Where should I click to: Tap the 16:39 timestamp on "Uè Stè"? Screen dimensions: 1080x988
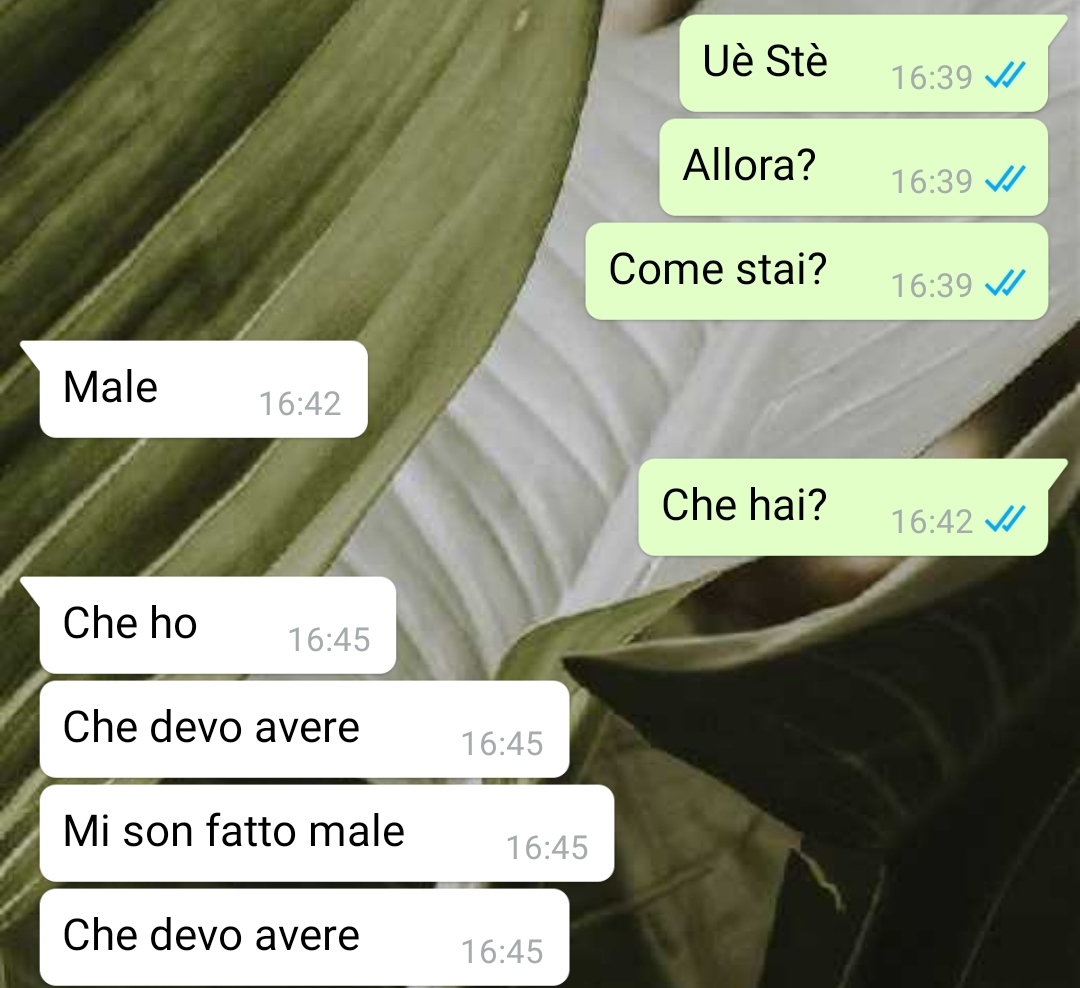(931, 77)
